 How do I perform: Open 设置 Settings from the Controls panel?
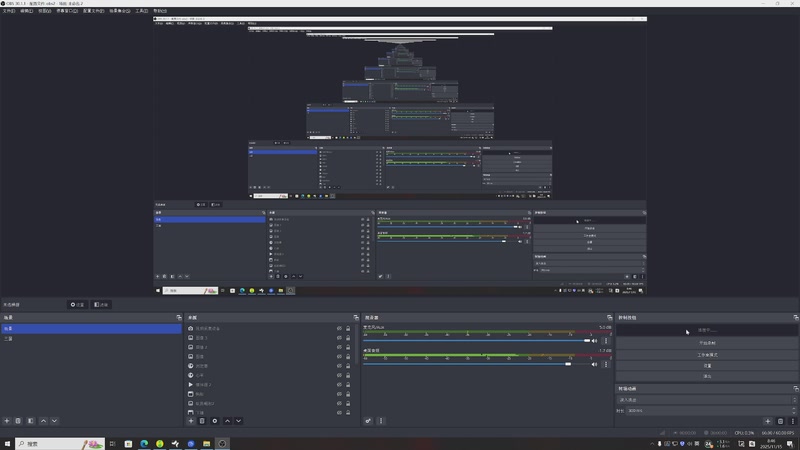(707, 365)
